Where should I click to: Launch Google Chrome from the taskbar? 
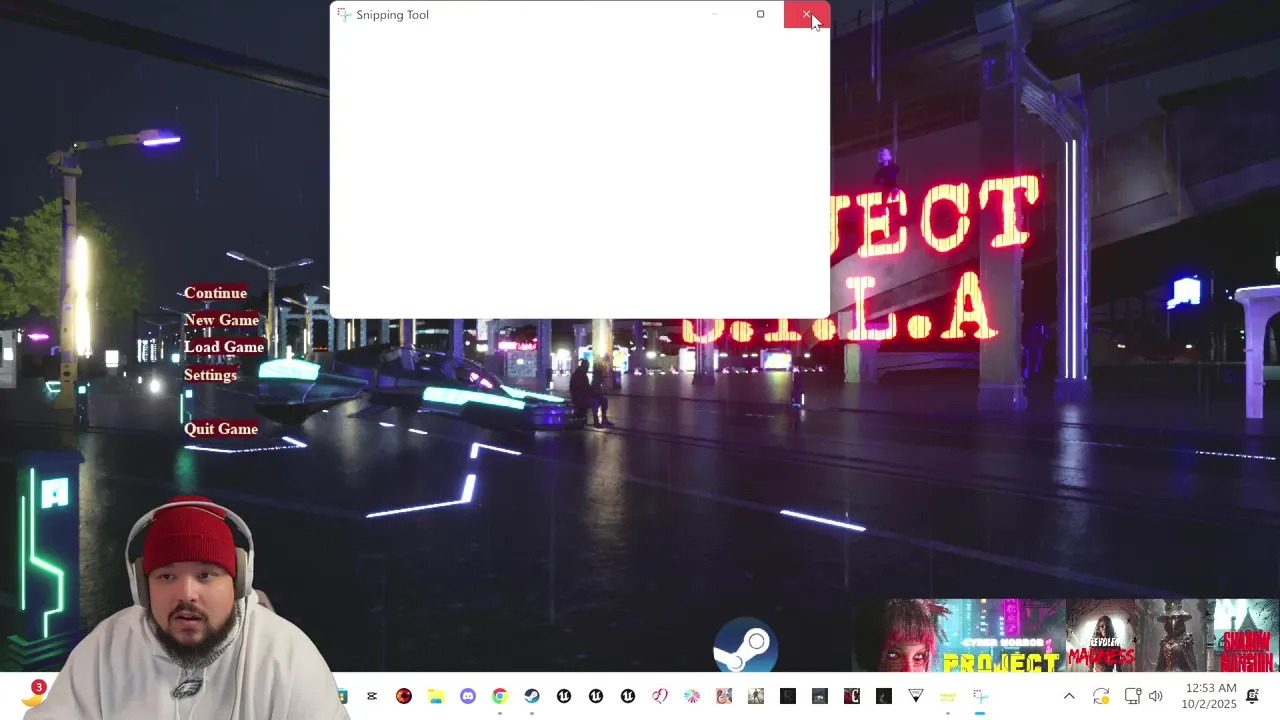tap(500, 696)
